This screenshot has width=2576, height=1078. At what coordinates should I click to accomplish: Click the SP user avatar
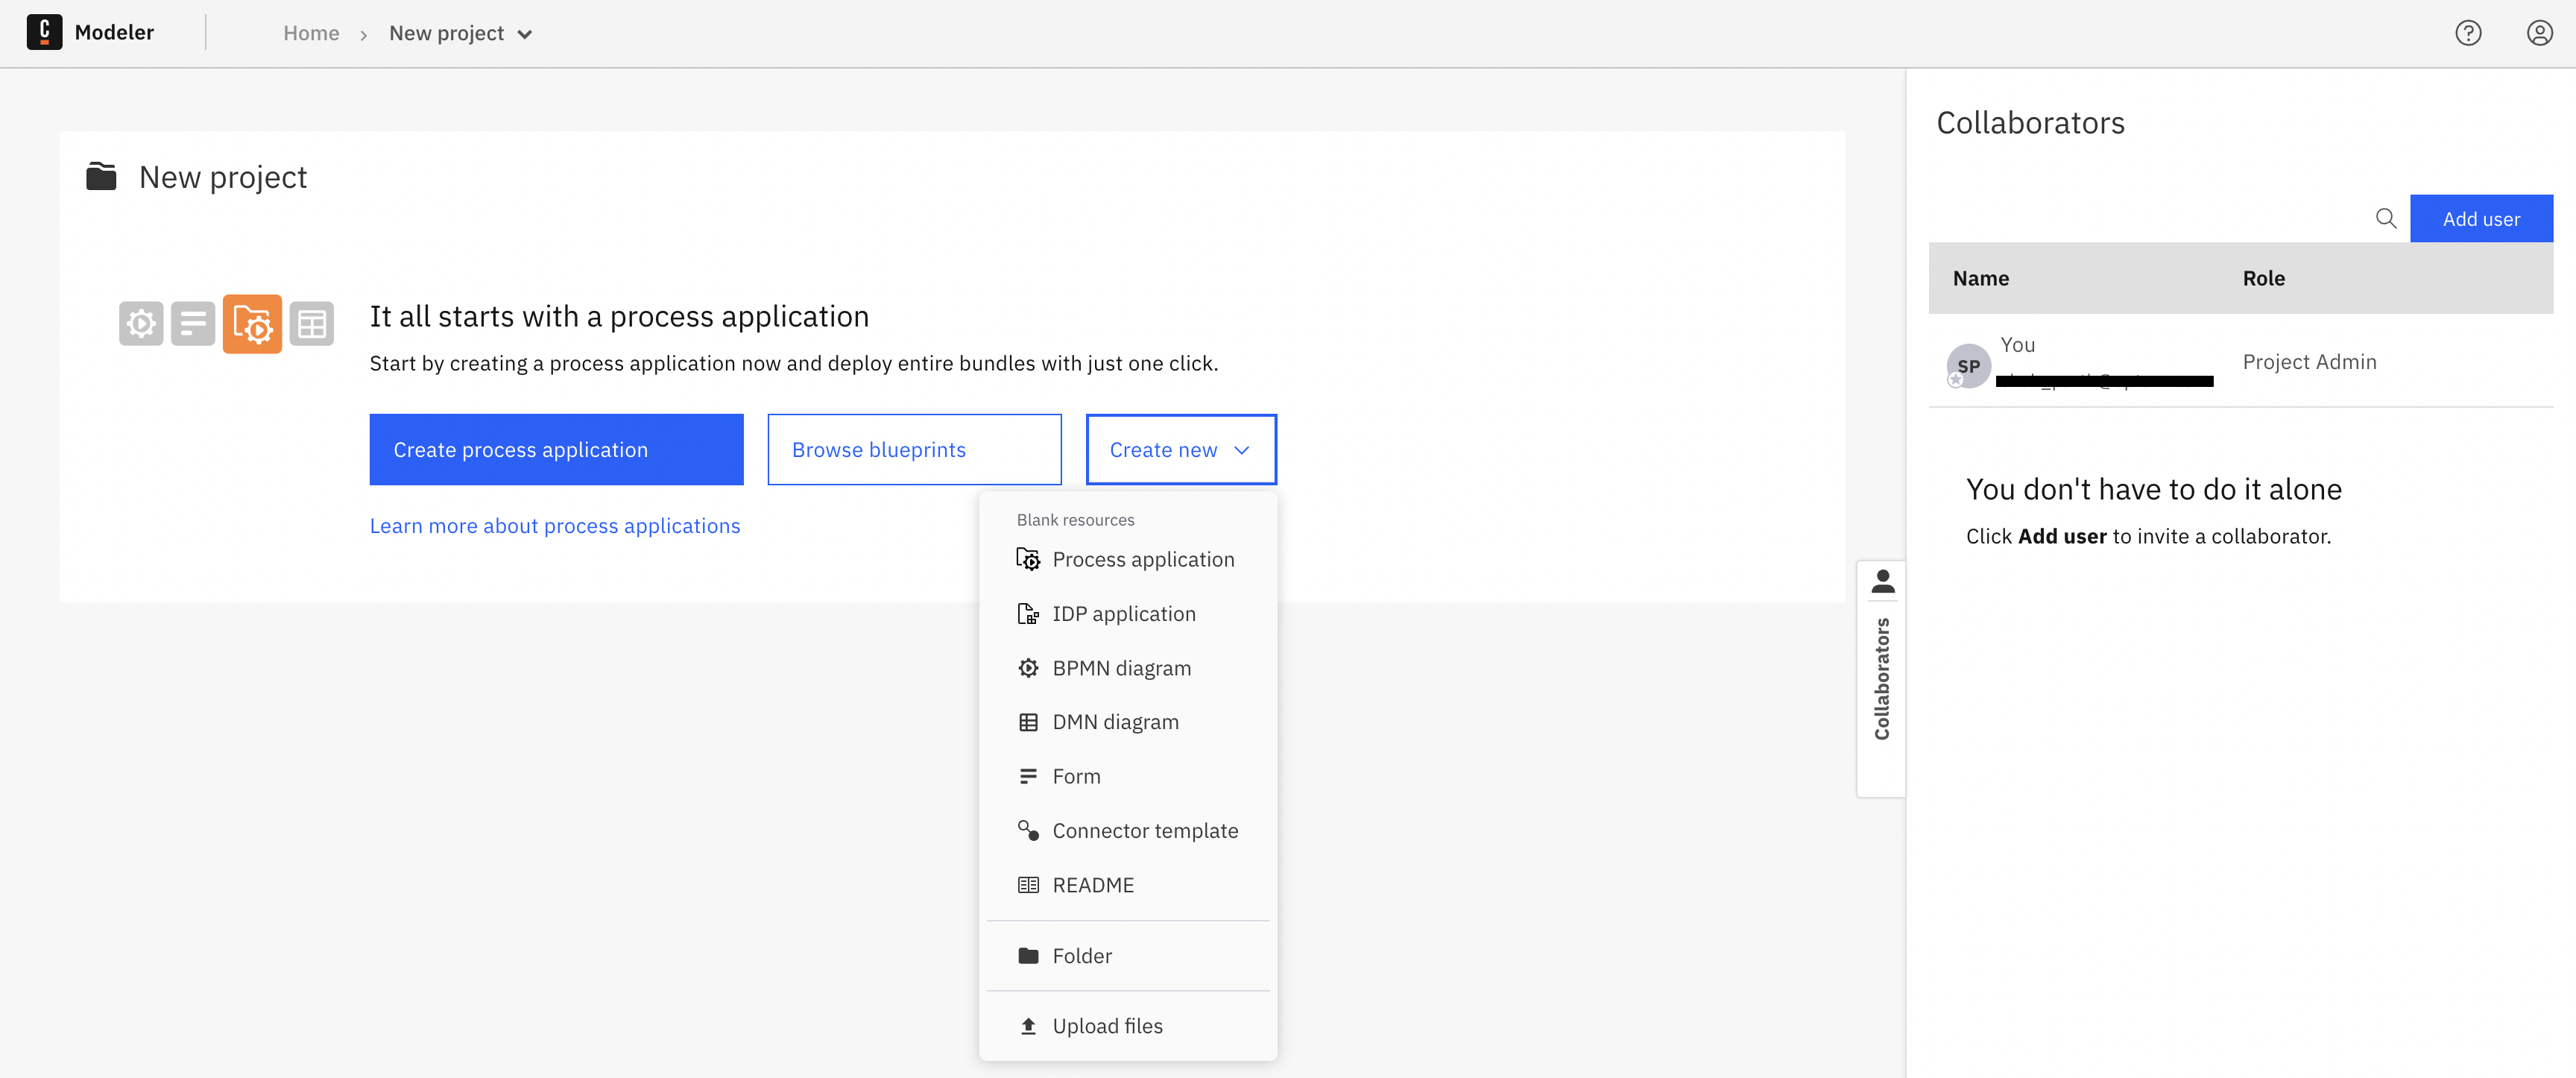click(x=1968, y=366)
